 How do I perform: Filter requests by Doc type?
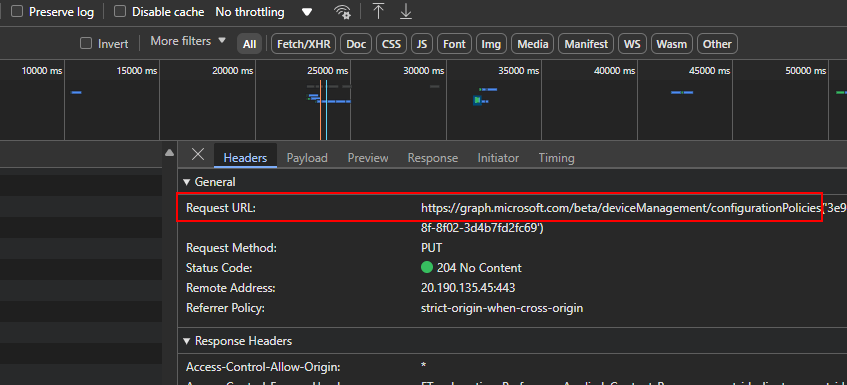tap(356, 44)
